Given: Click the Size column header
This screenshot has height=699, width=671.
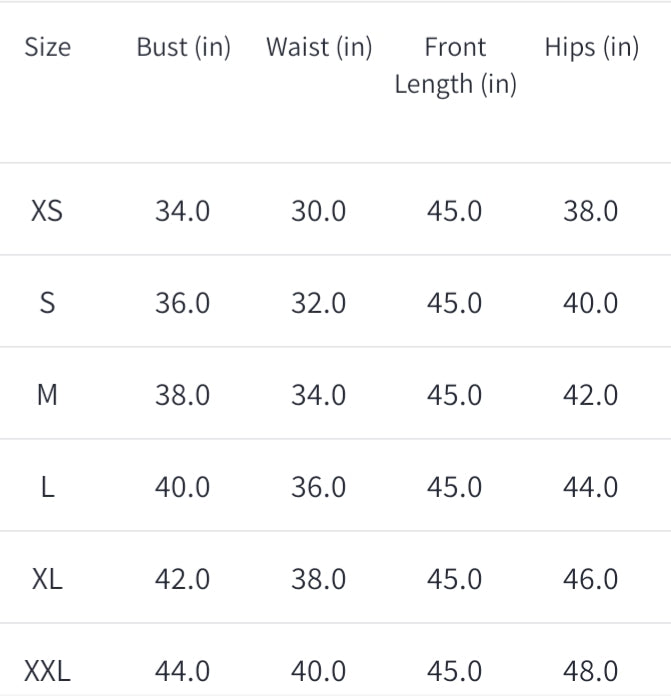Looking at the screenshot, I should point(47,47).
